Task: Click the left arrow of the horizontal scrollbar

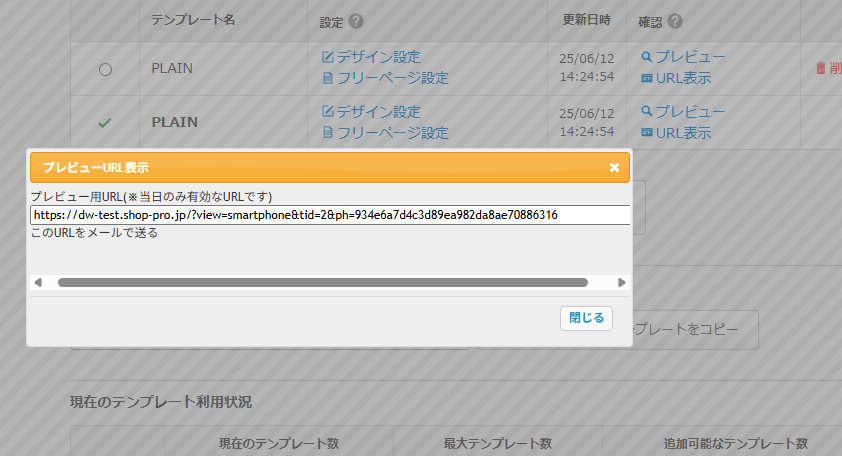Action: pos(38,283)
